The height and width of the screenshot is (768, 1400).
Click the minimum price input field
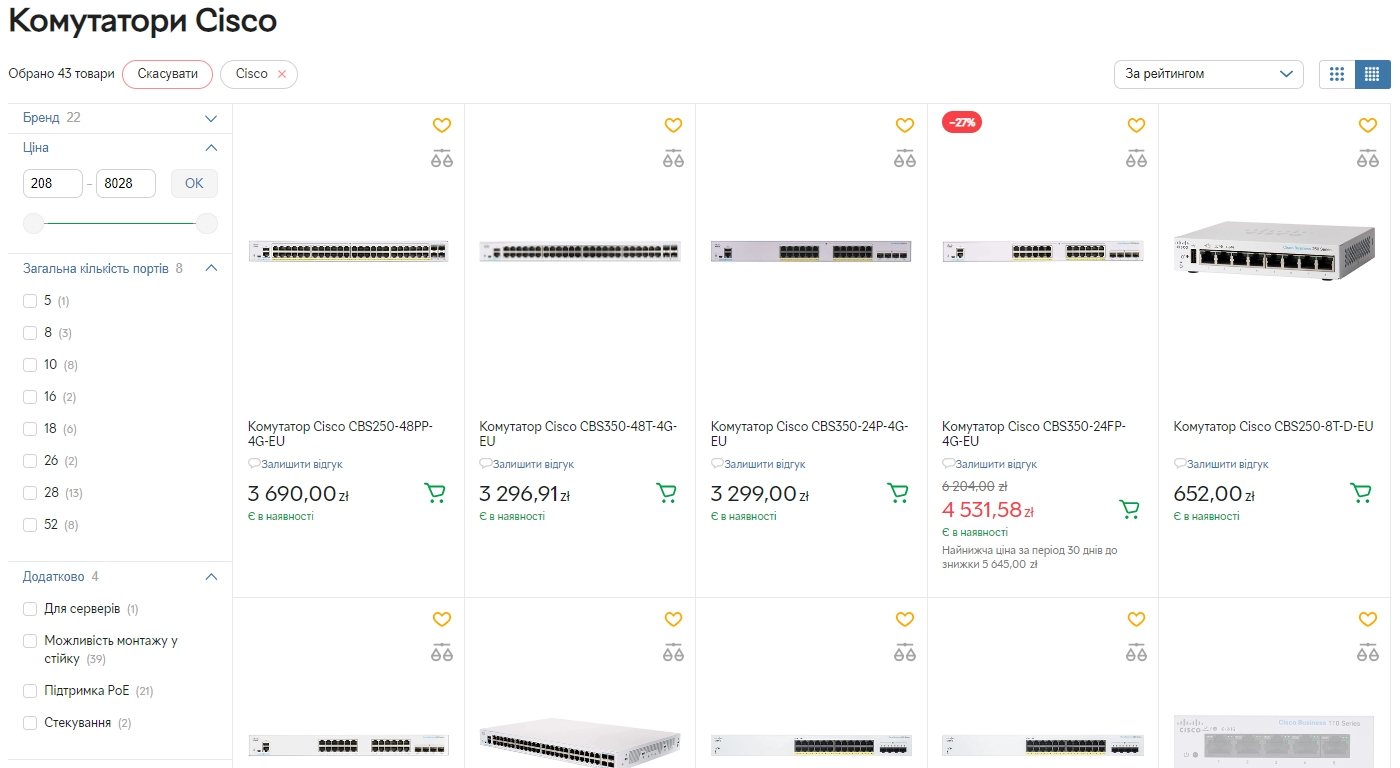[52, 183]
